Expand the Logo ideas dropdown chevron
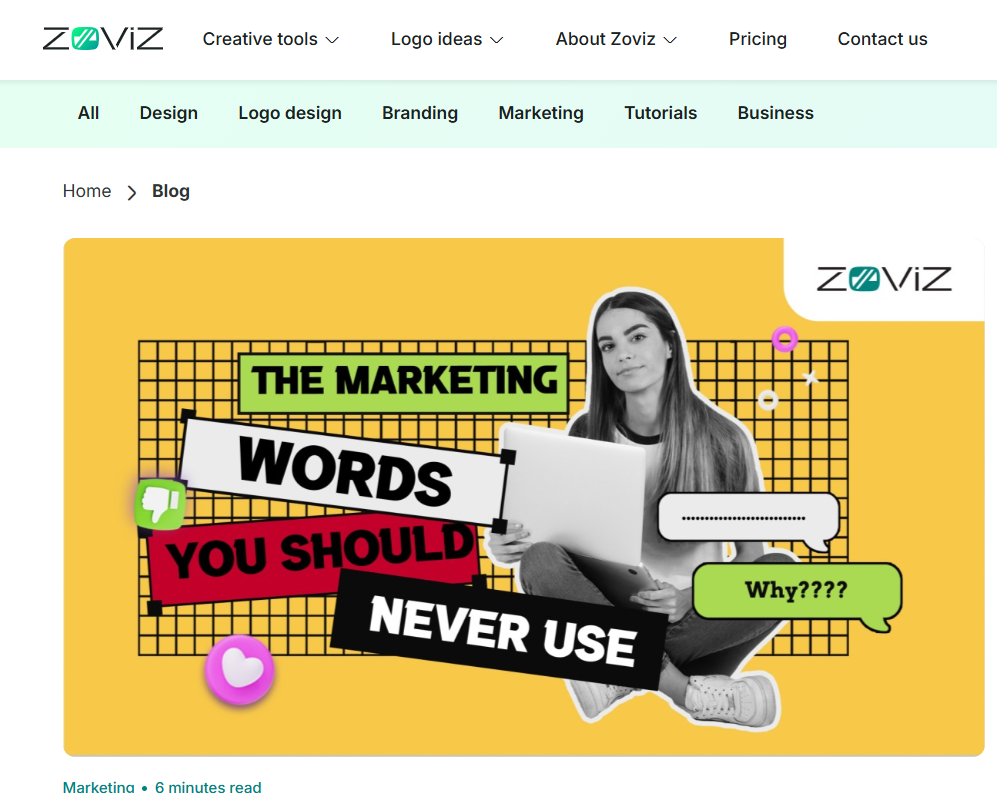 coord(497,40)
